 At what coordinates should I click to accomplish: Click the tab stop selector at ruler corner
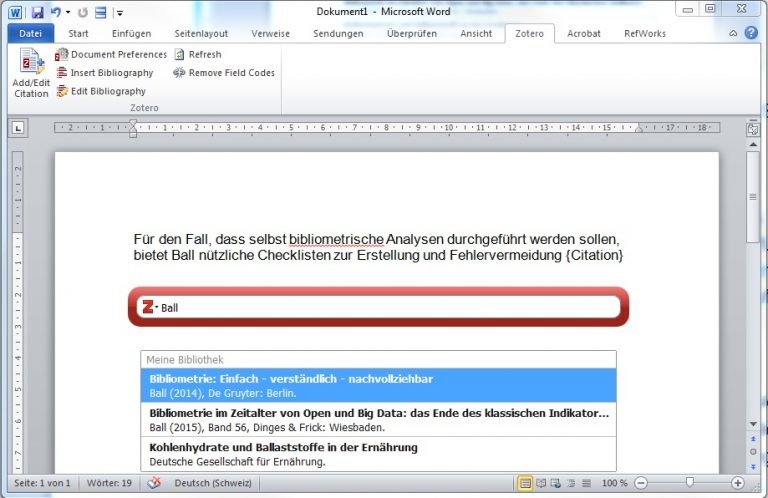point(18,128)
